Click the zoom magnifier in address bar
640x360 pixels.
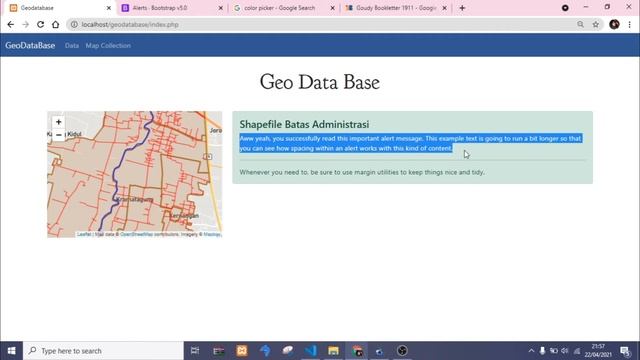coord(580,24)
